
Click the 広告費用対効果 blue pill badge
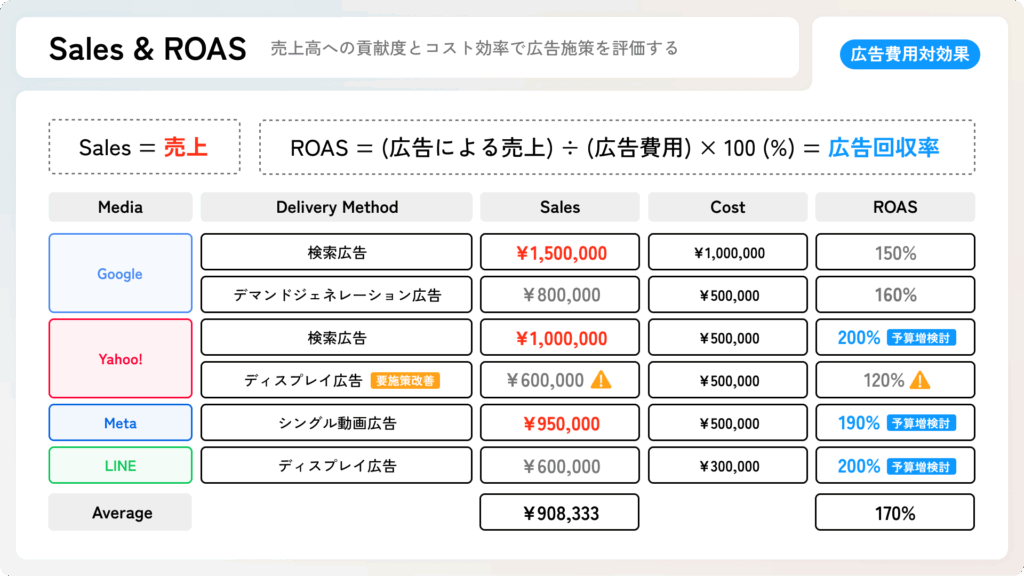pyautogui.click(x=910, y=54)
